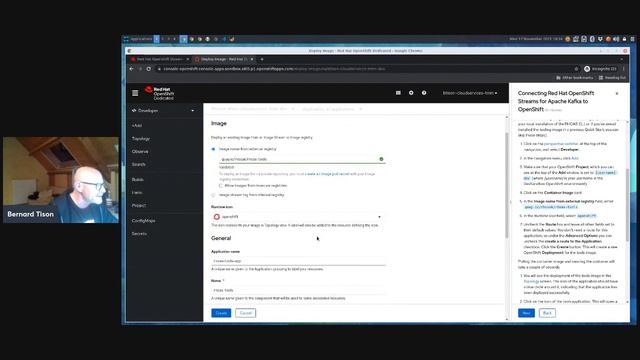Image resolution: width=640 pixels, height=360 pixels.
Task: Bookmark this page with star icon
Action: pyautogui.click(x=576, y=69)
